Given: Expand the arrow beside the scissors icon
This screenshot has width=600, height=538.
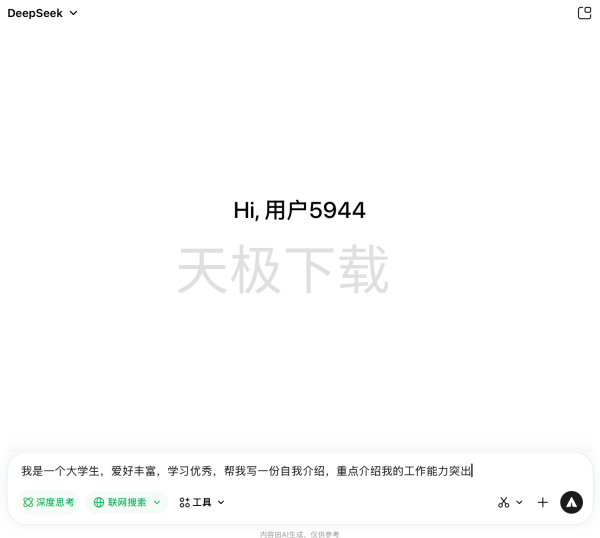Looking at the screenshot, I should (x=519, y=502).
